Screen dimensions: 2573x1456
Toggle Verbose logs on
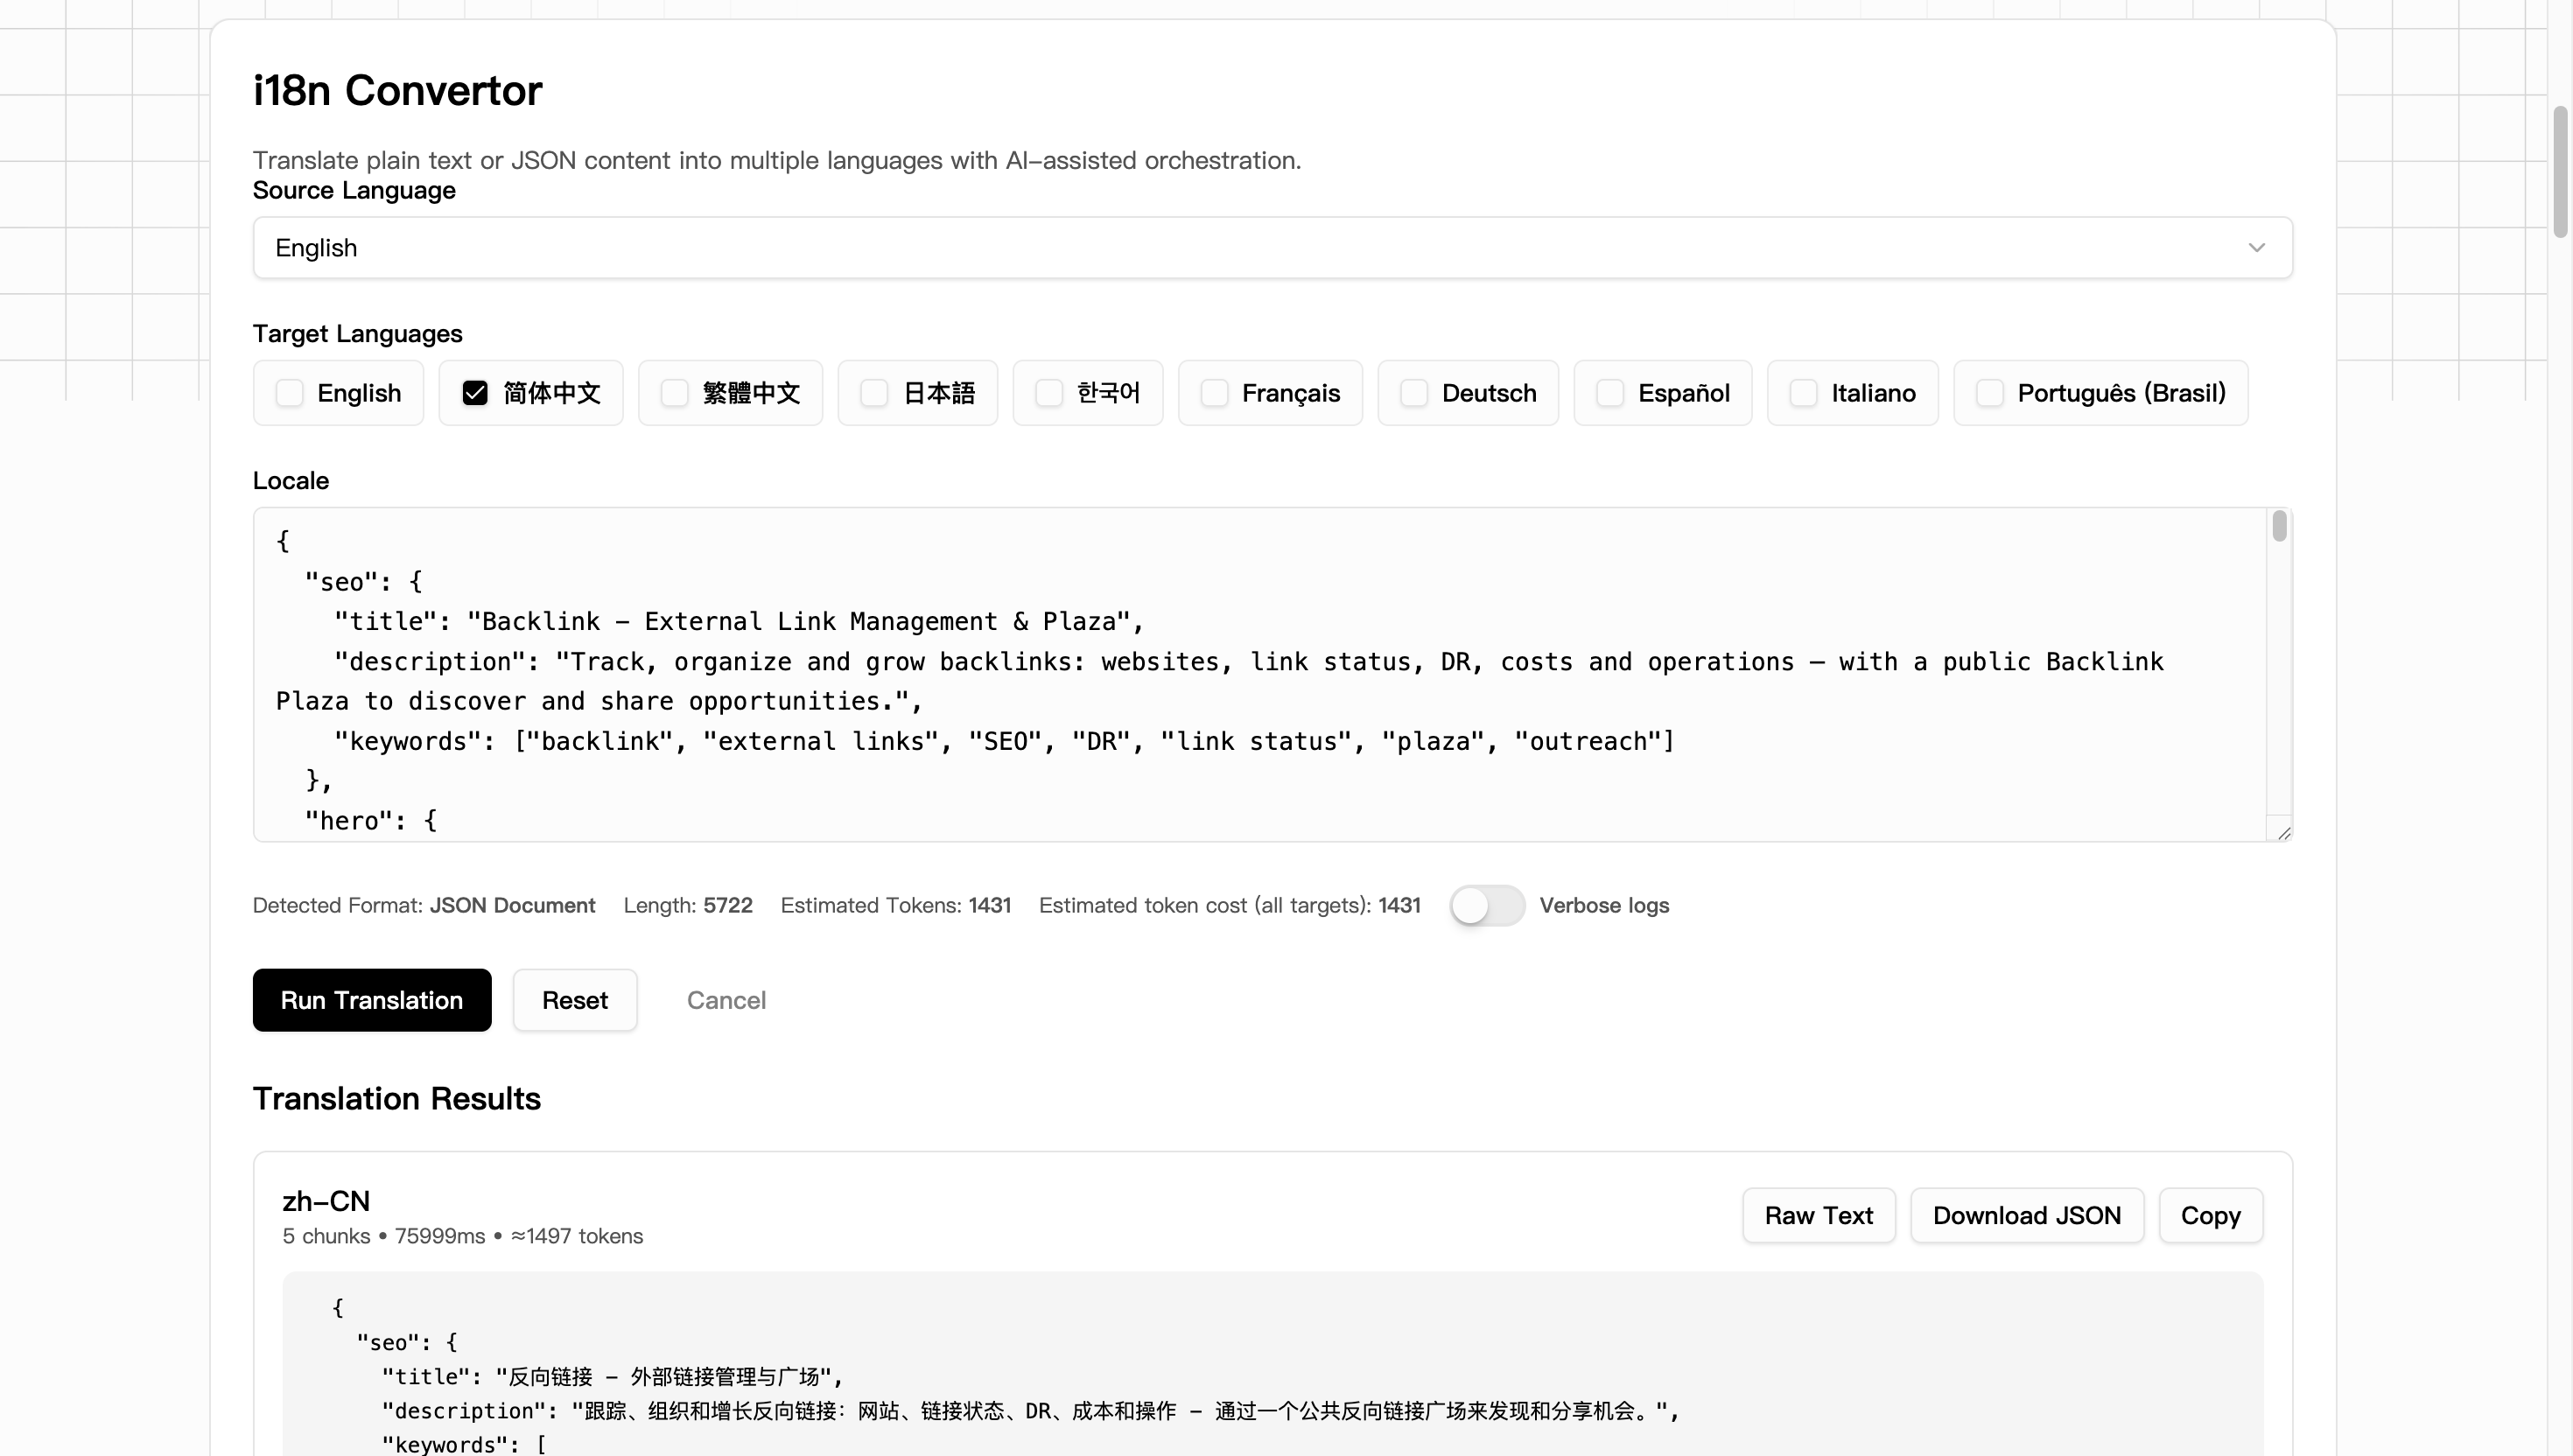click(x=1486, y=905)
